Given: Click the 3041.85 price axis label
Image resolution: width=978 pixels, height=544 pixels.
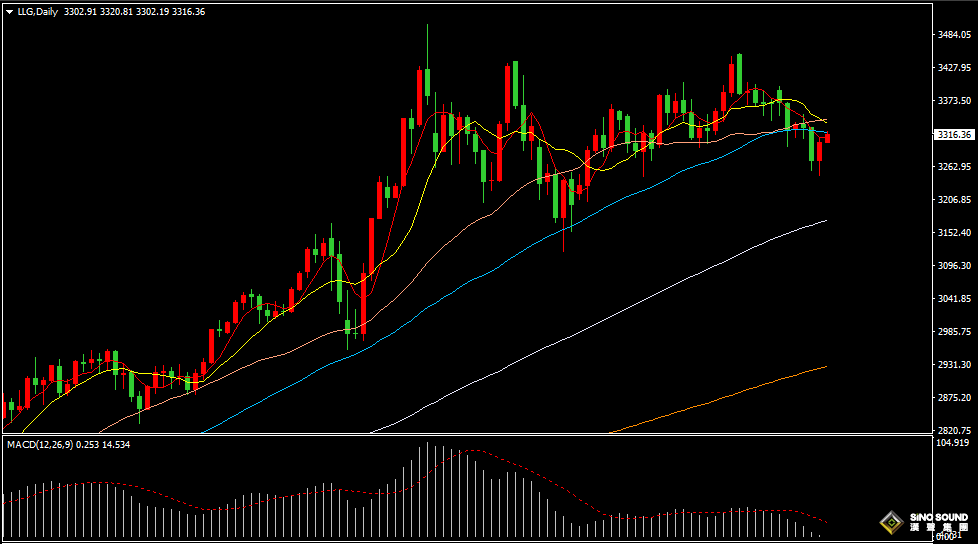Looking at the screenshot, I should 954,299.
